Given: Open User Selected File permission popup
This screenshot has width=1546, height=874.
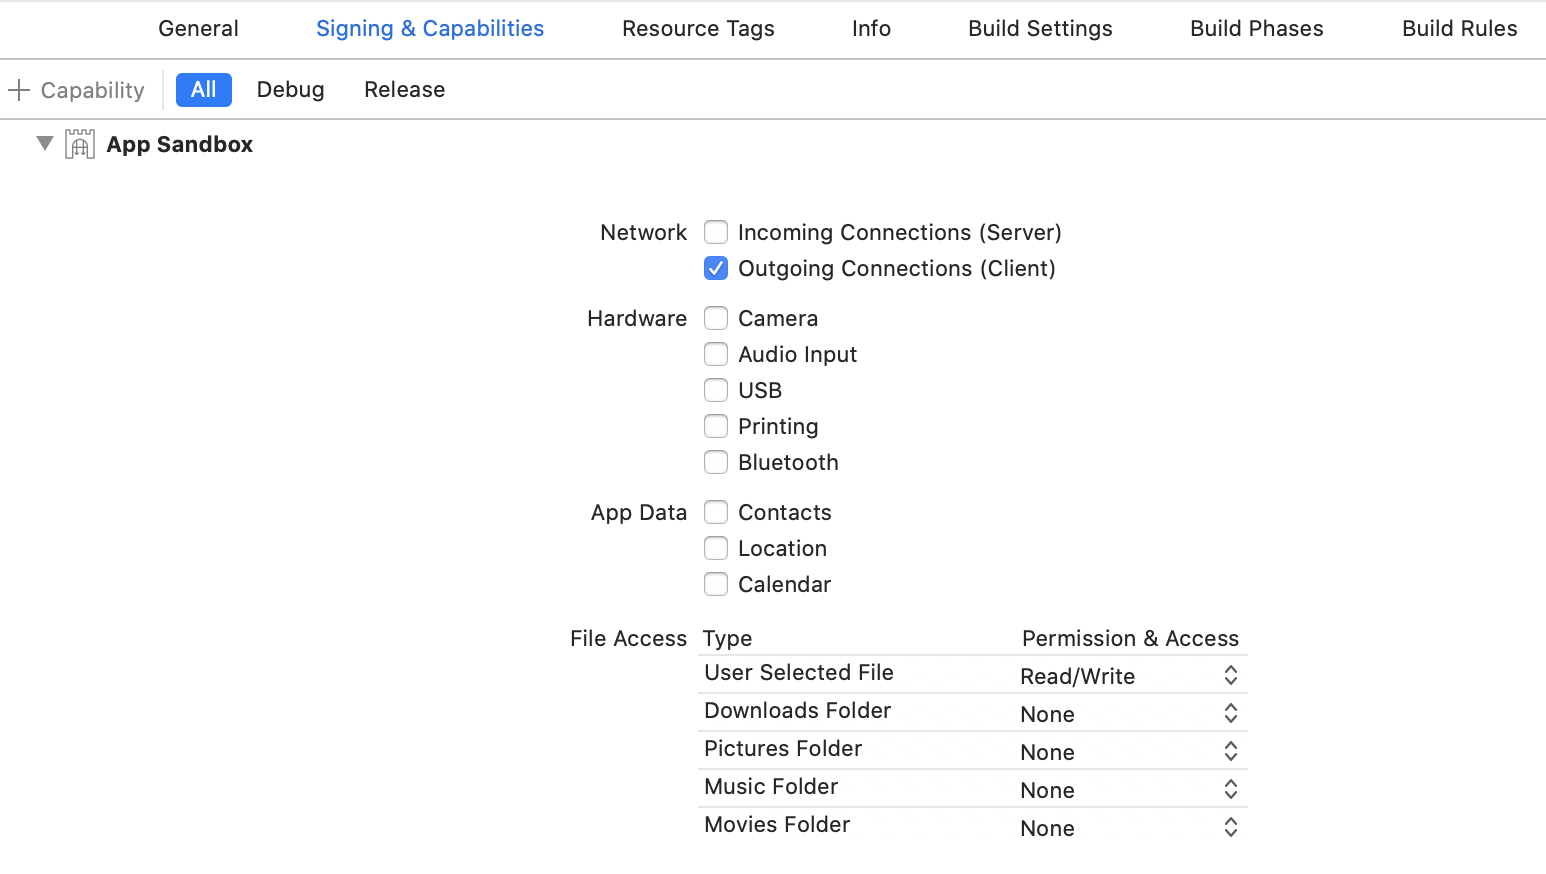Looking at the screenshot, I should [x=1130, y=676].
